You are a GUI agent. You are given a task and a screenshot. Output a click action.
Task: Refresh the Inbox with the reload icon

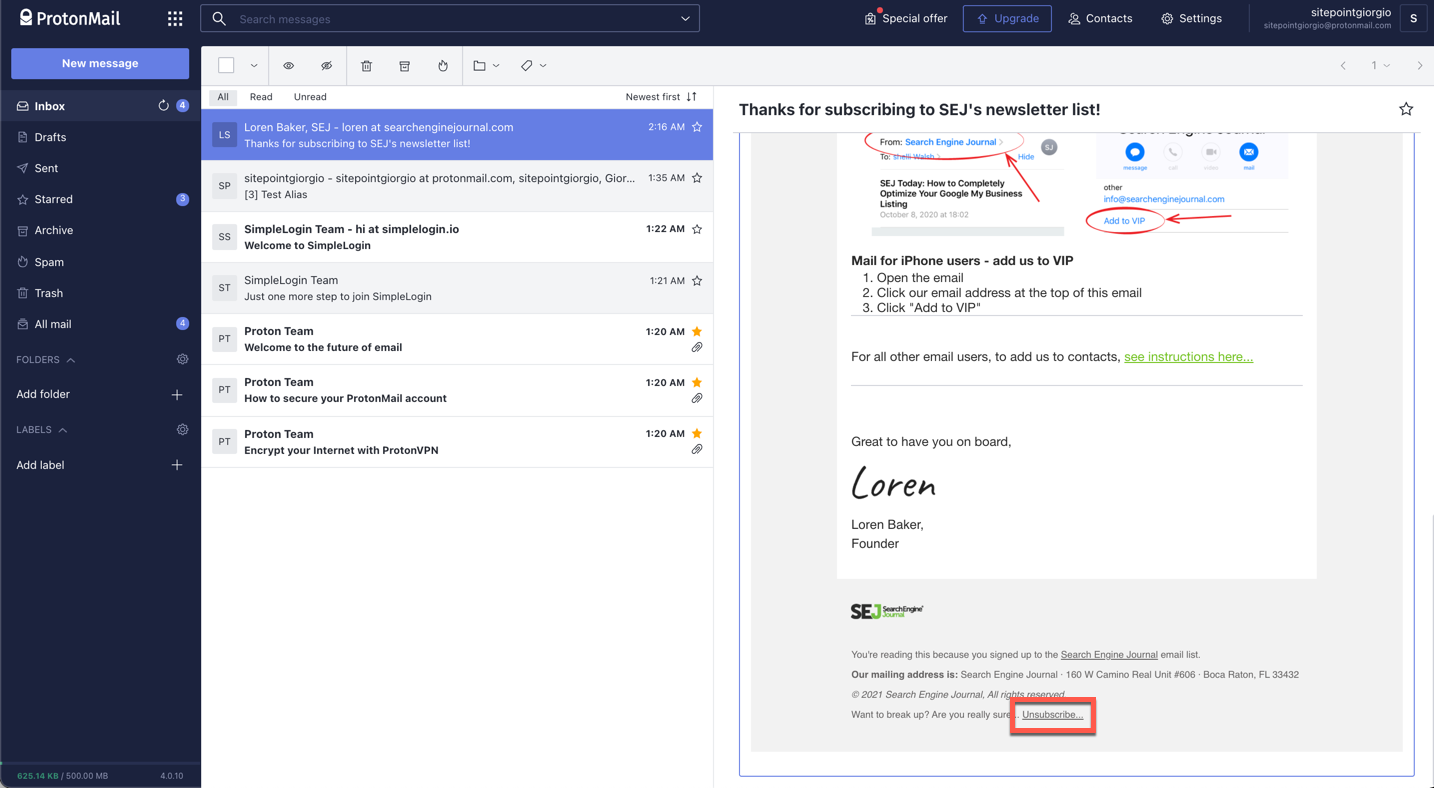(163, 106)
